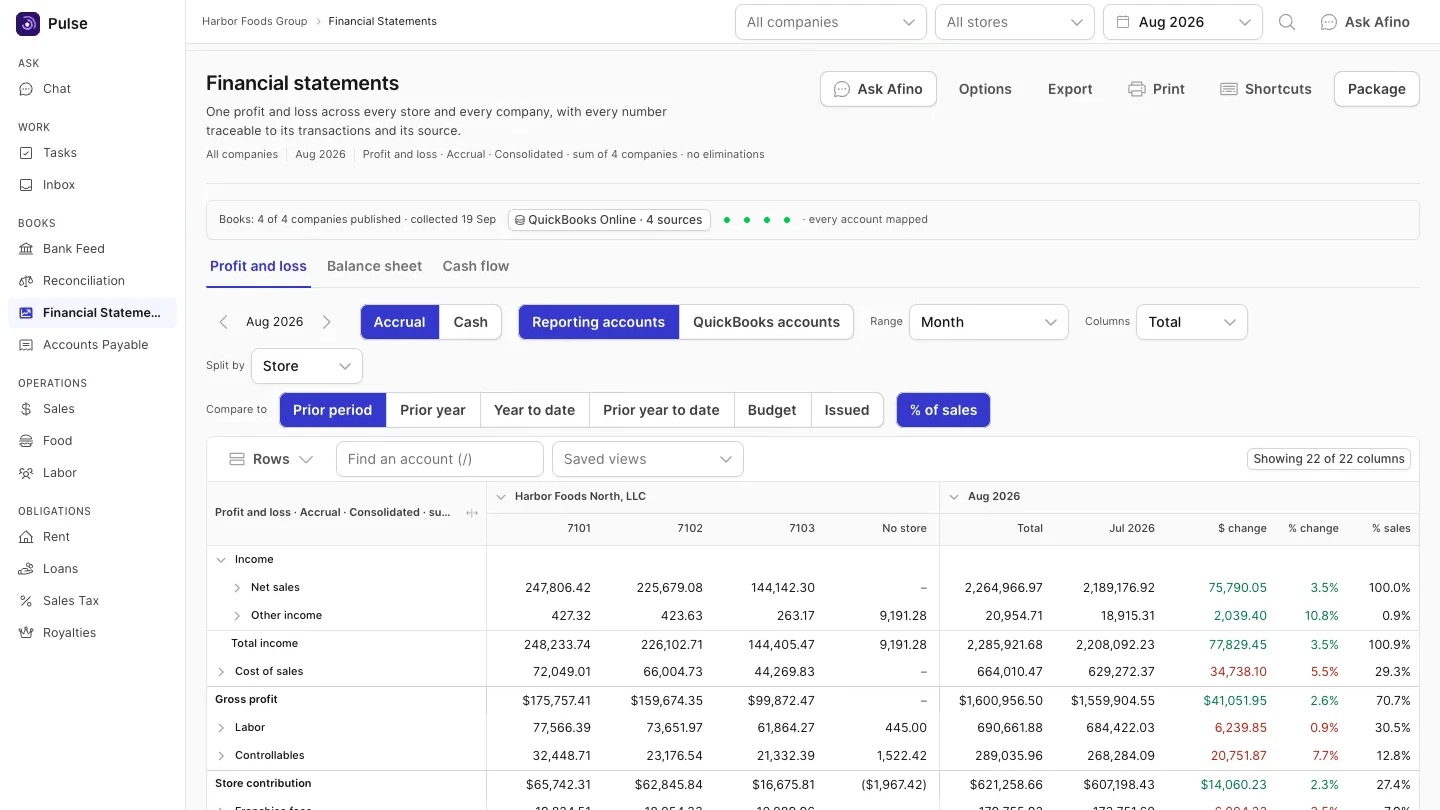Open Labor via its people icon
1440x810 pixels.
[x=26, y=473]
